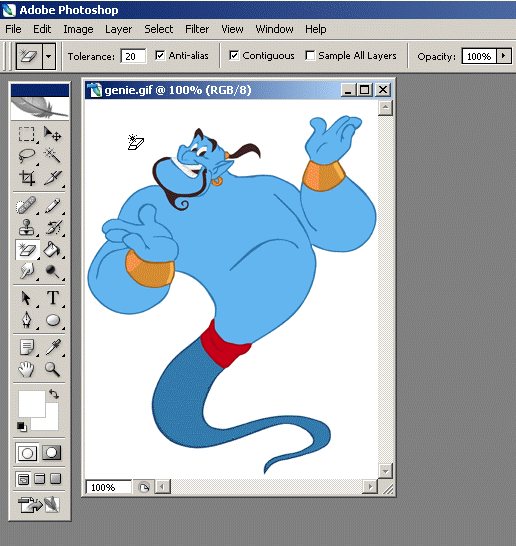Select the Pen tool

tap(27, 320)
